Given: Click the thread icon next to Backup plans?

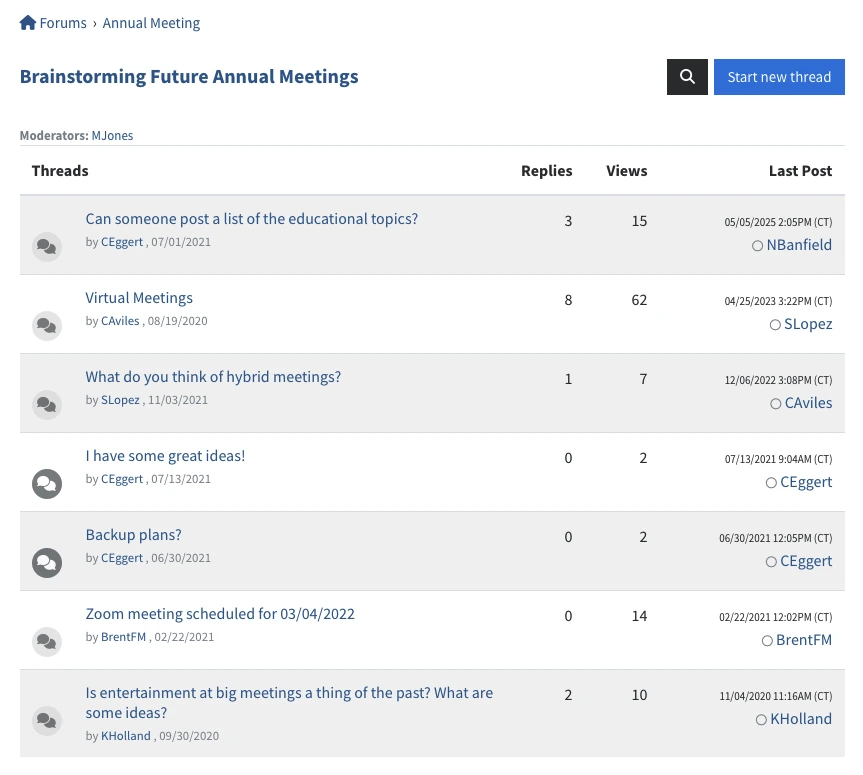Looking at the screenshot, I should [x=47, y=563].
